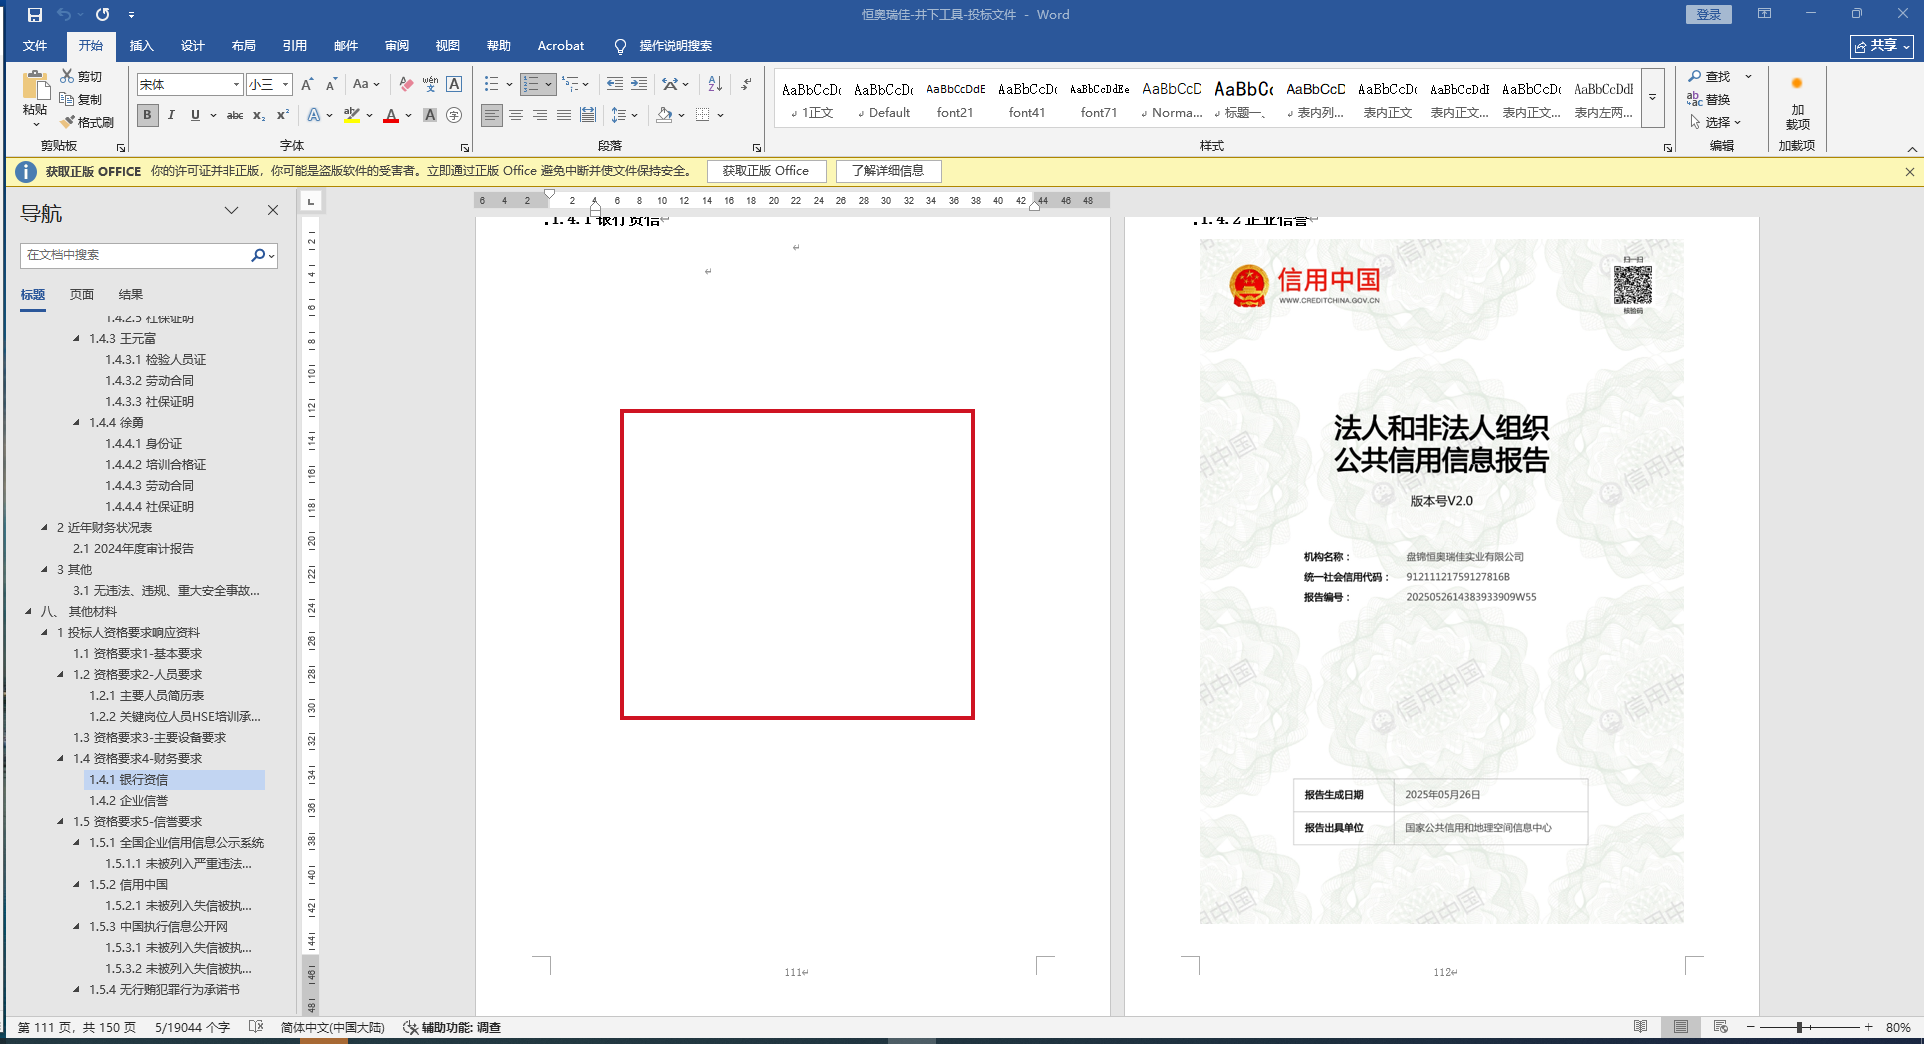
Task: Toggle Print Layout view
Action: click(1680, 1027)
